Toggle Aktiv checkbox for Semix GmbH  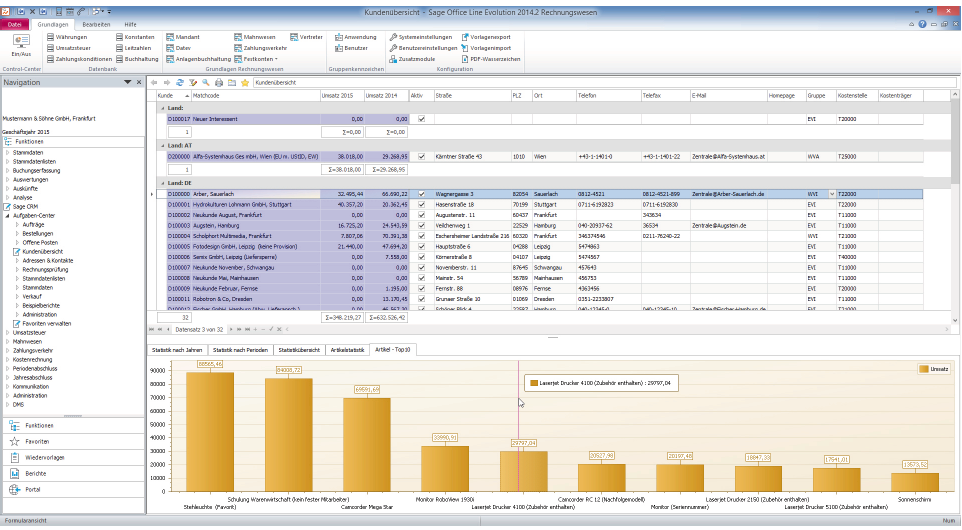click(x=421, y=257)
